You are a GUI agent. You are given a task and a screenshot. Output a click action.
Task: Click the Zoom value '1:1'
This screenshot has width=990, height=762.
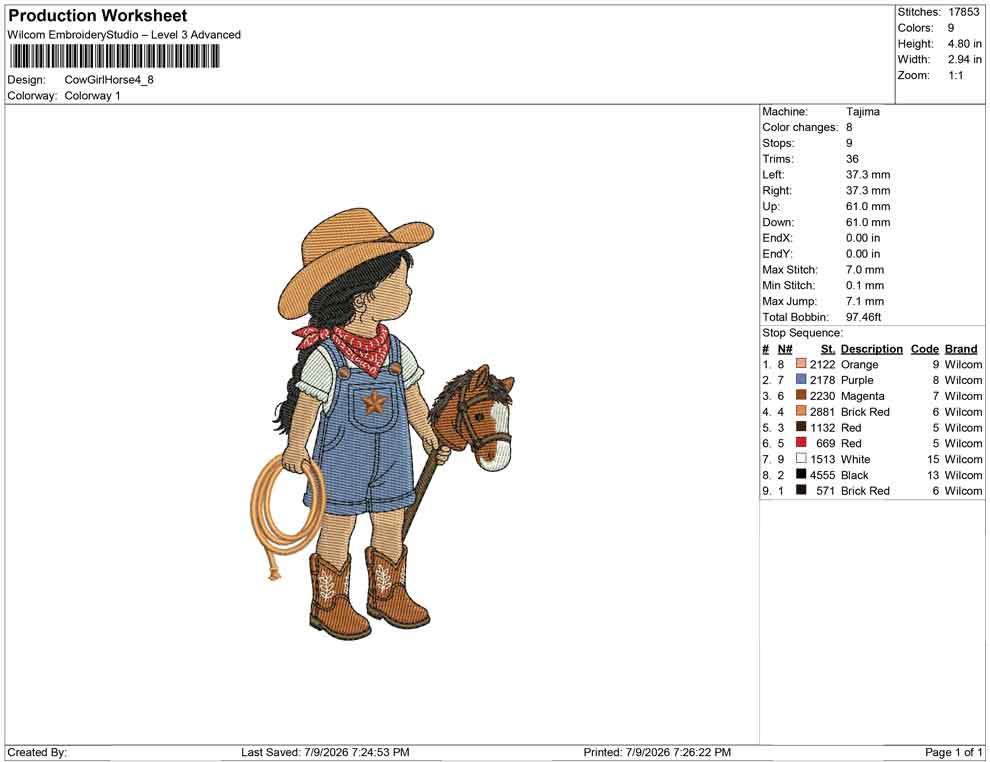coord(955,75)
